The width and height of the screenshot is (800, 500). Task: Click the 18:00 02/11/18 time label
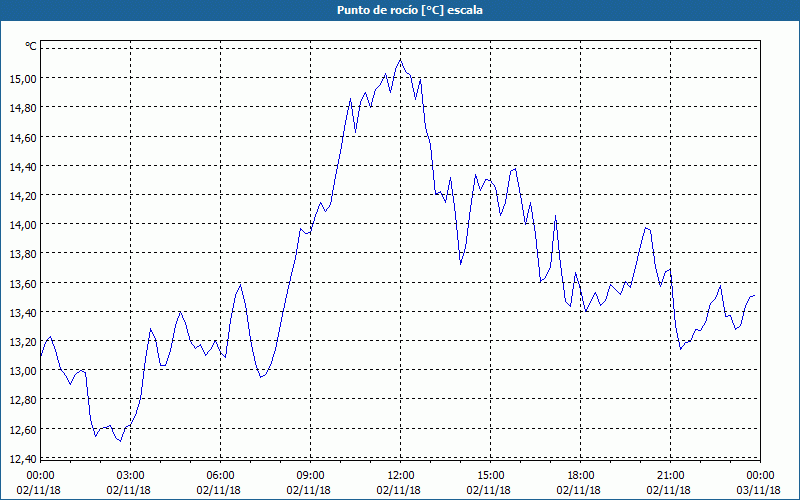click(x=579, y=483)
